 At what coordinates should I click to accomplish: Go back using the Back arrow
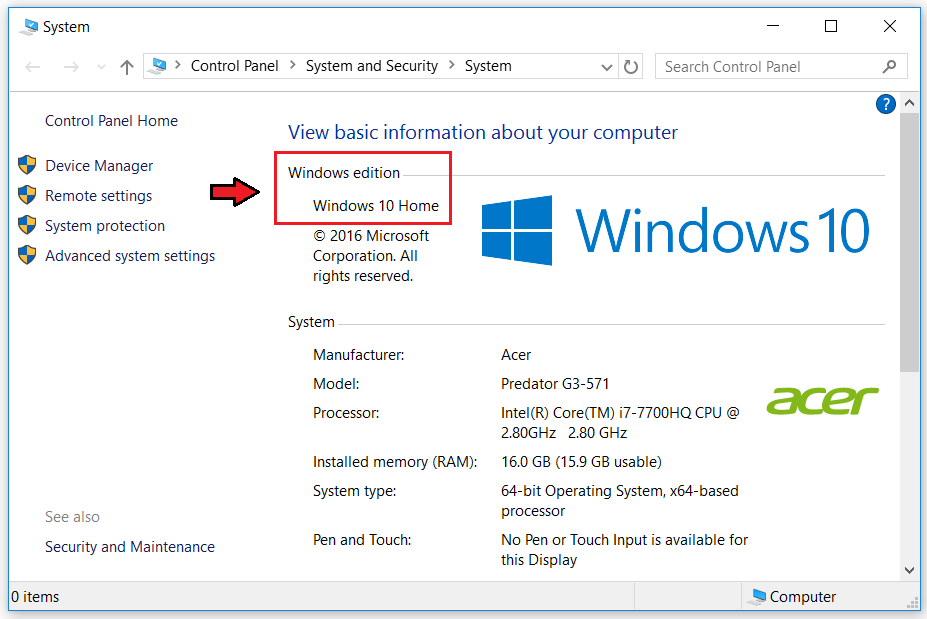point(31,66)
